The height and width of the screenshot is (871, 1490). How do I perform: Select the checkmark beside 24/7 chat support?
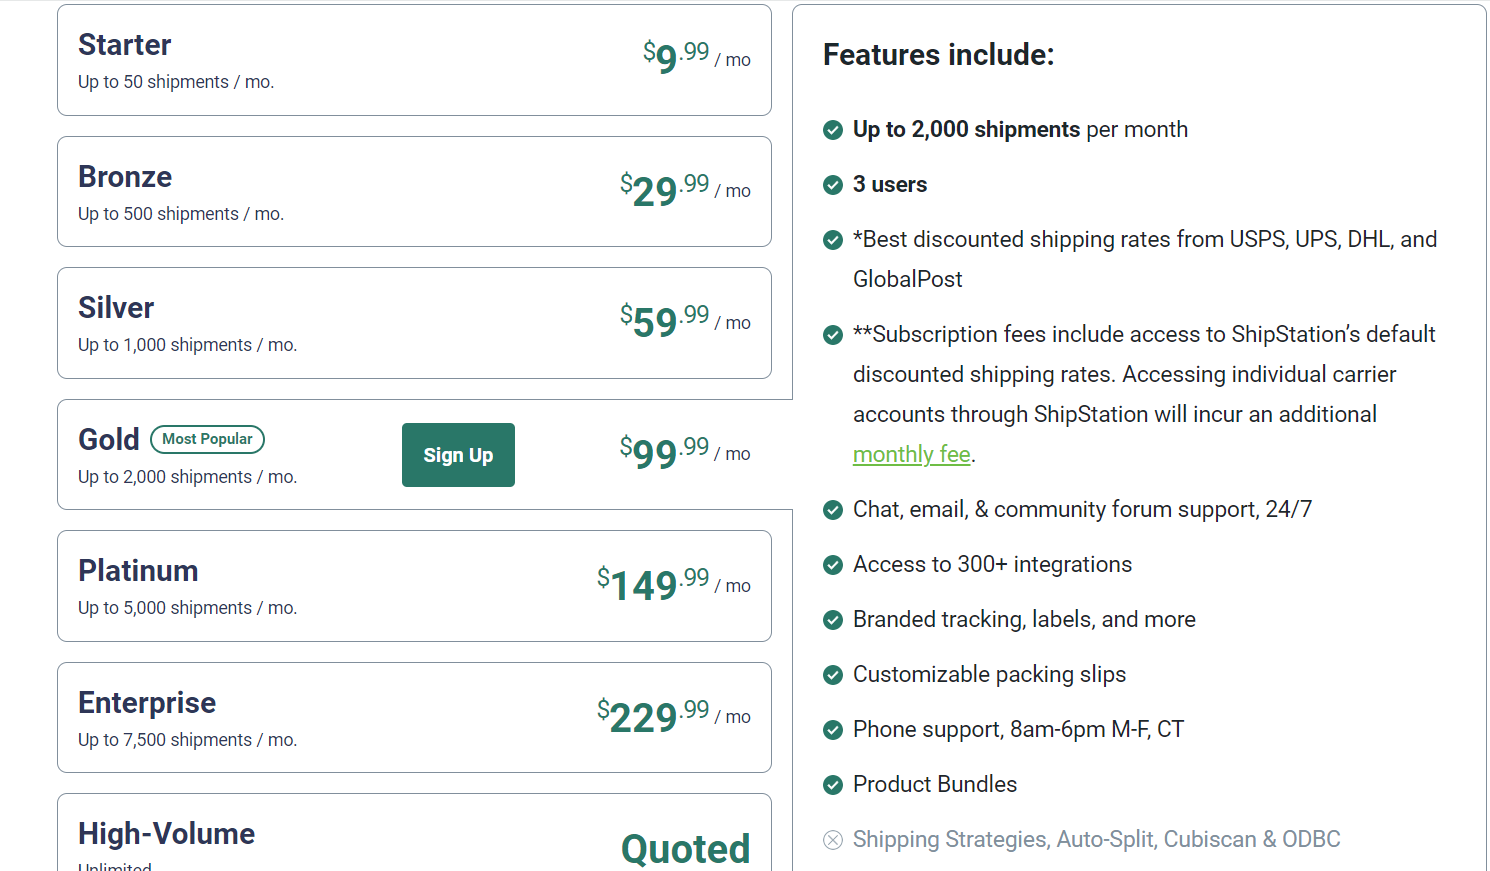pyautogui.click(x=833, y=510)
